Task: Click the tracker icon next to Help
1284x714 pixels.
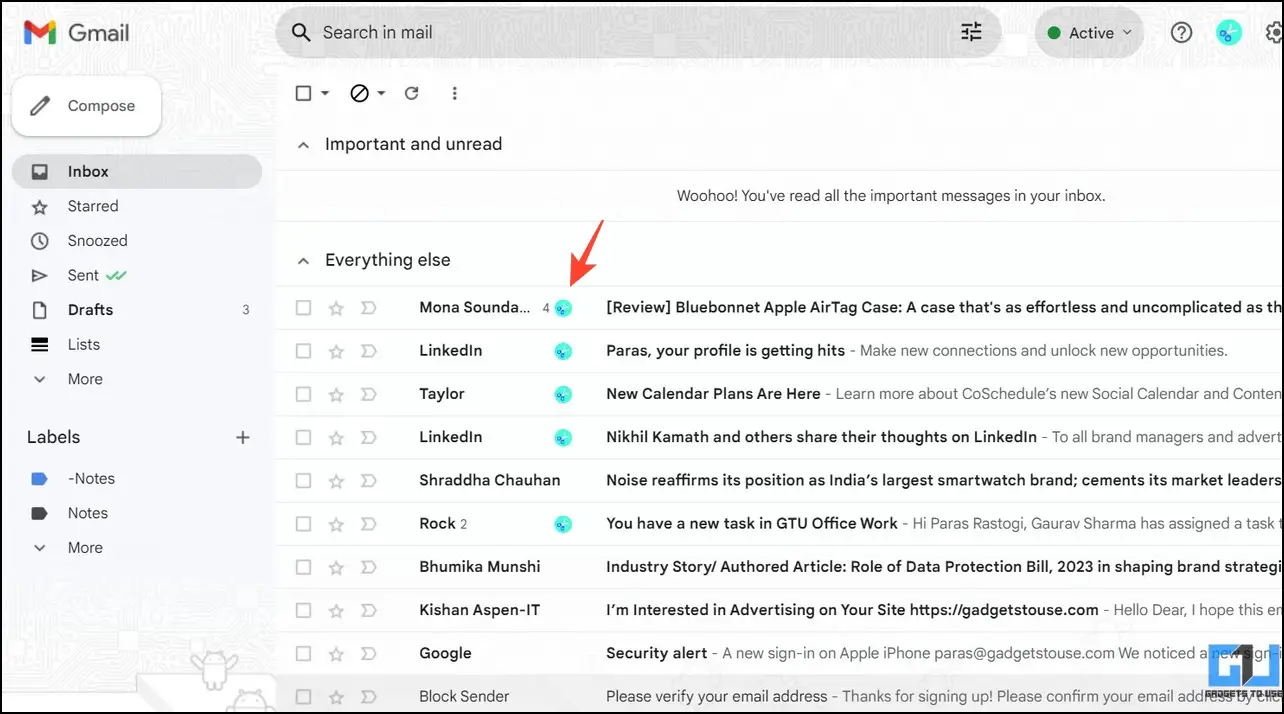Action: pos(1228,32)
